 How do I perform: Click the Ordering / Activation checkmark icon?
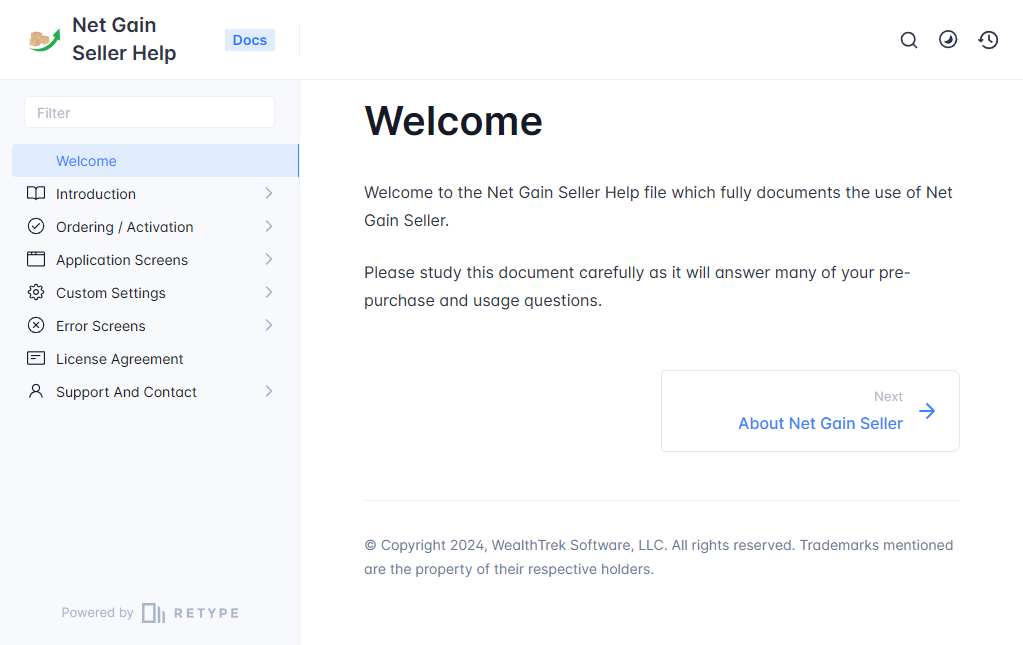pyautogui.click(x=36, y=226)
